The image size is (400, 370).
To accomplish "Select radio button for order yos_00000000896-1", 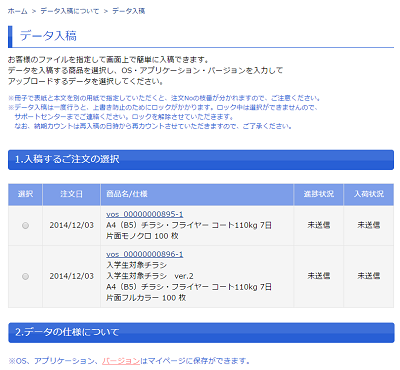I will (25, 276).
